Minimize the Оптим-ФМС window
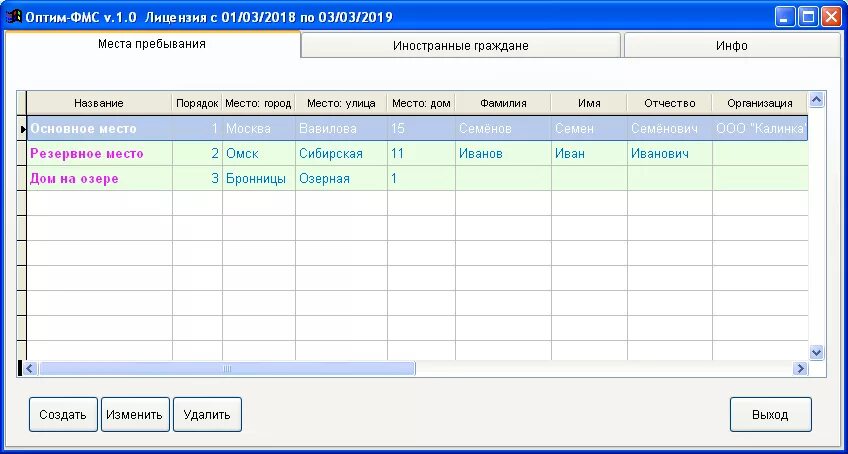 [785, 17]
